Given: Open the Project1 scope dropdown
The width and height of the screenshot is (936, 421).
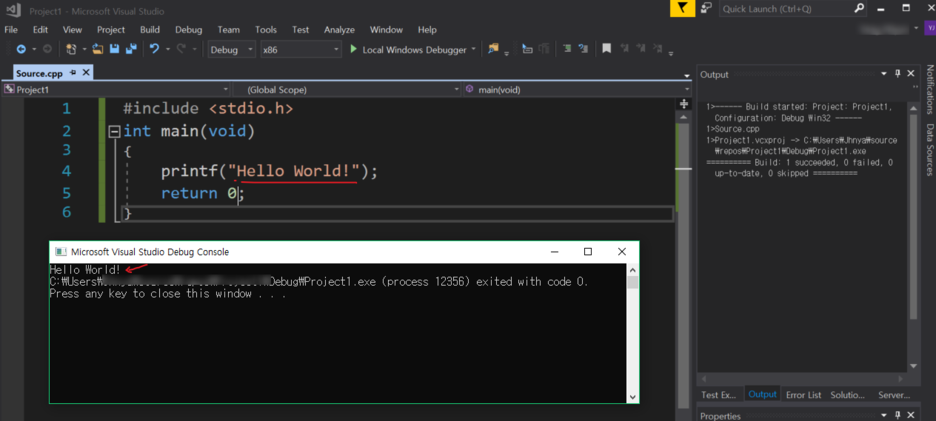Looking at the screenshot, I should 116,90.
